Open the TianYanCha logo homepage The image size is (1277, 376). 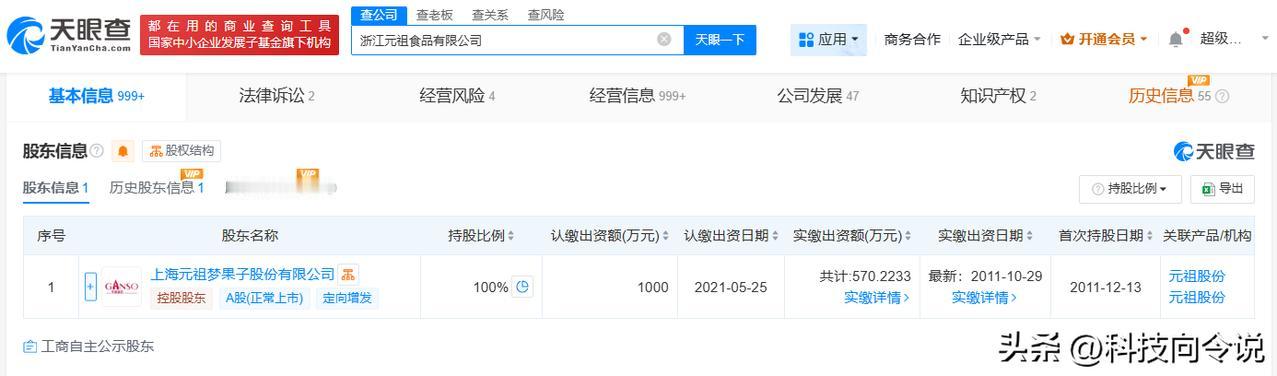69,34
